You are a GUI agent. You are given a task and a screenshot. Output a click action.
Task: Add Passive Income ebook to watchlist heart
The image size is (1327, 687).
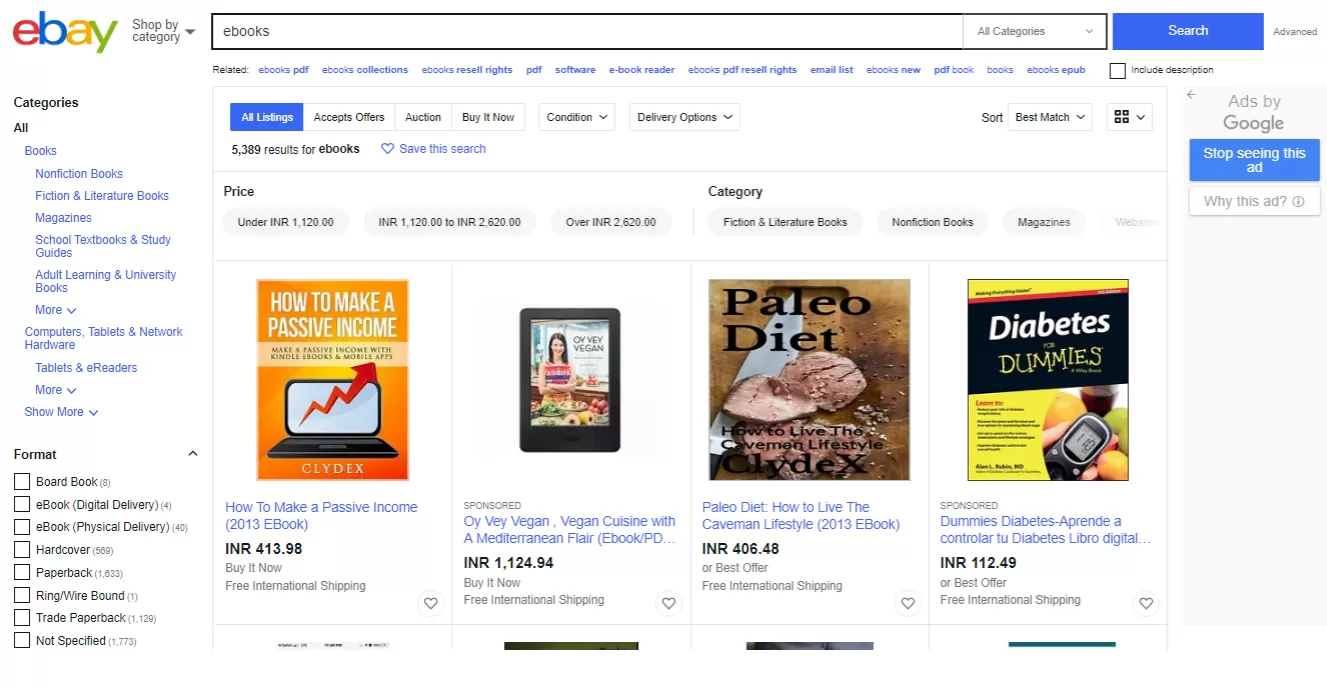430,603
